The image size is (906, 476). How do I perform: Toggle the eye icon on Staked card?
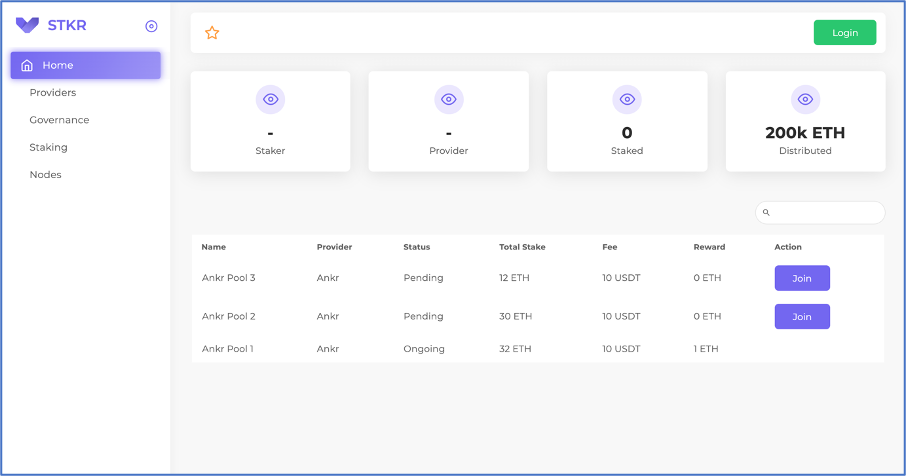pyautogui.click(x=627, y=99)
